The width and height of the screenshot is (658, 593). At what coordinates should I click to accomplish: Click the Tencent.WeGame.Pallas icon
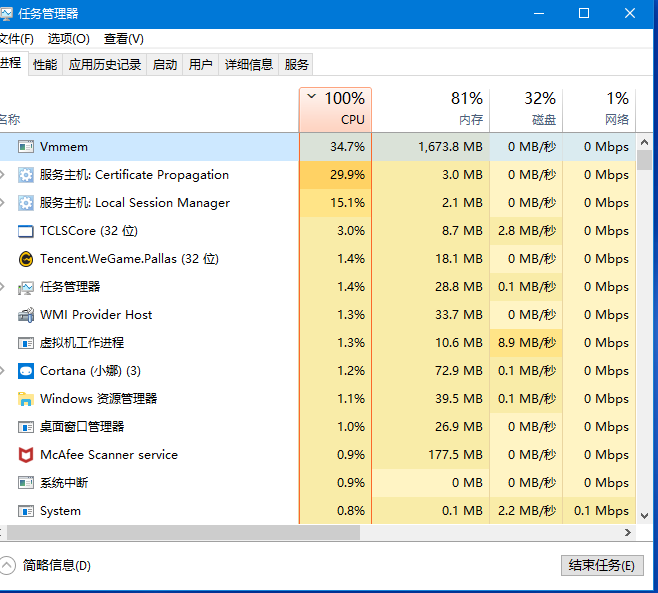pos(26,259)
